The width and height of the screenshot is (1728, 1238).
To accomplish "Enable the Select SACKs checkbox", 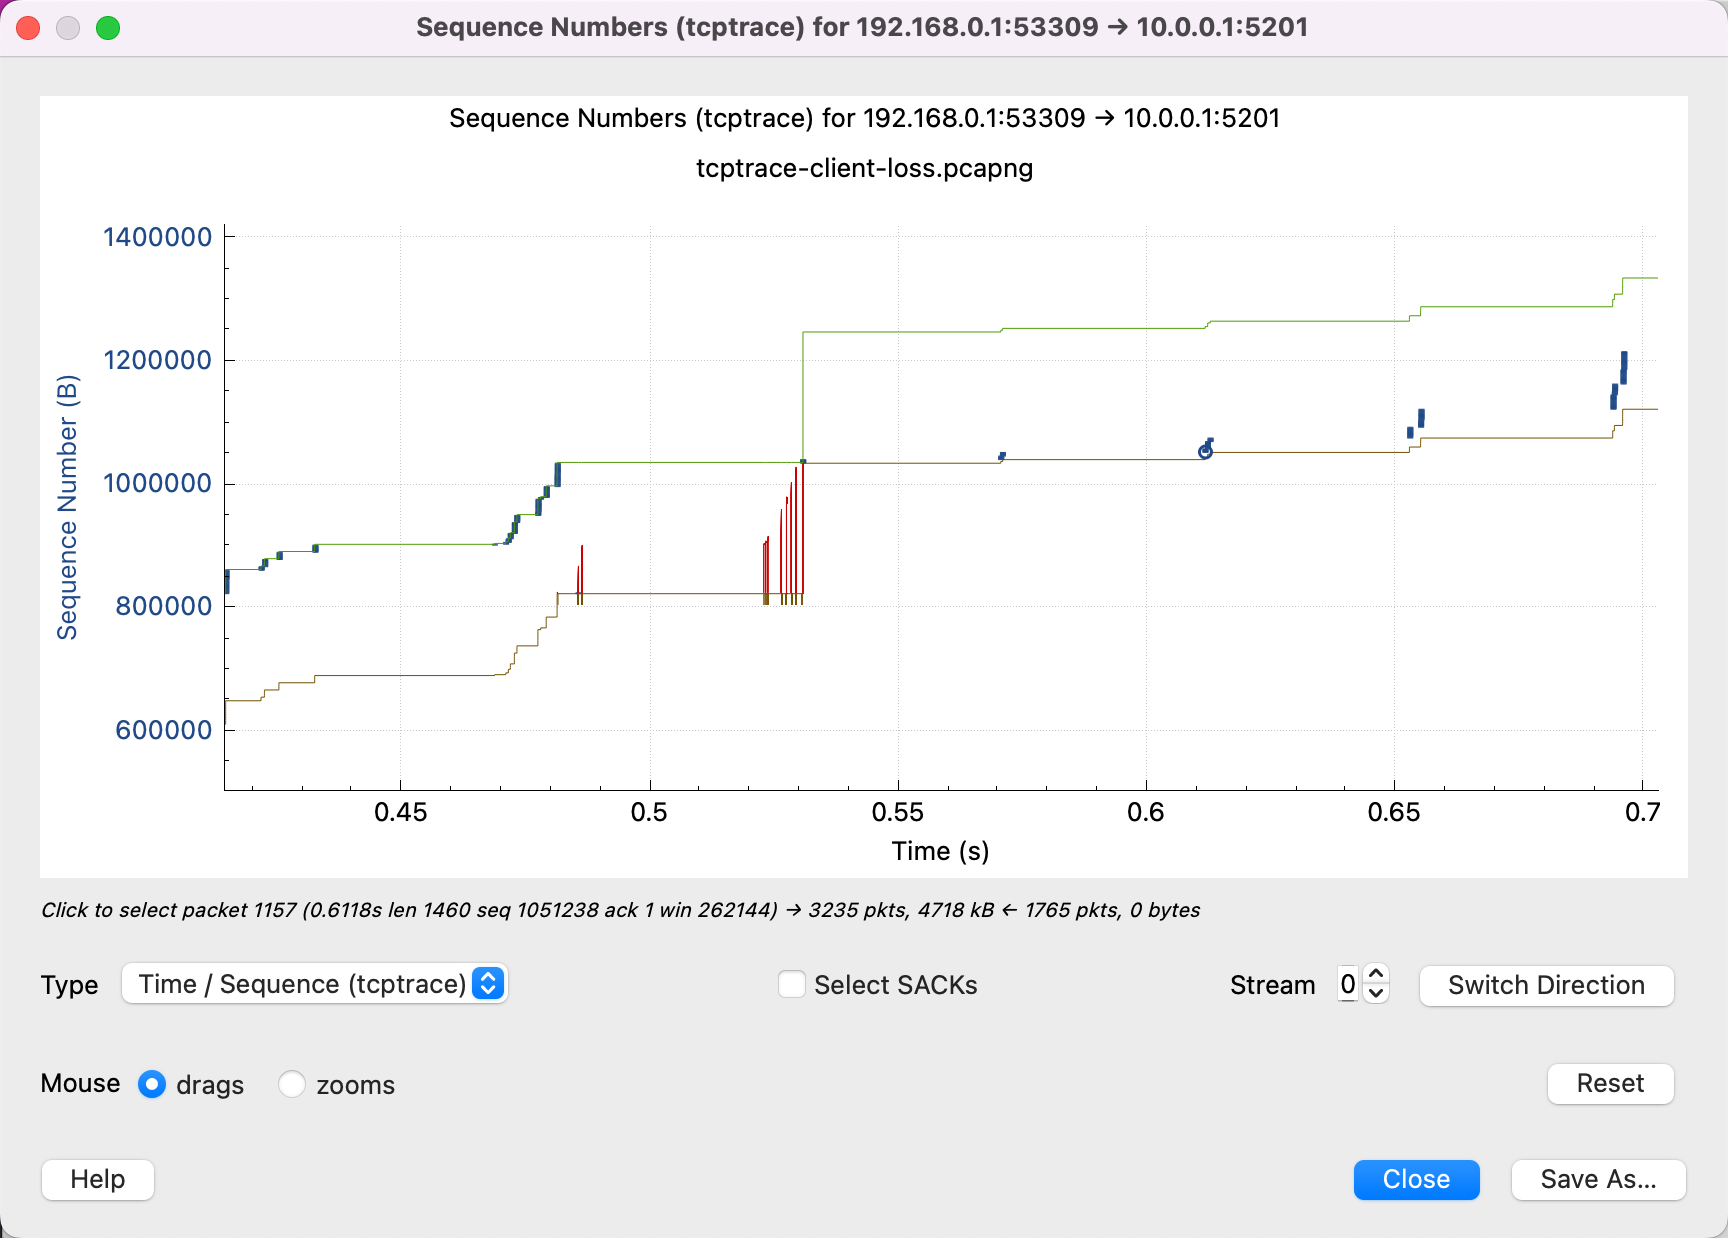I will (x=792, y=985).
